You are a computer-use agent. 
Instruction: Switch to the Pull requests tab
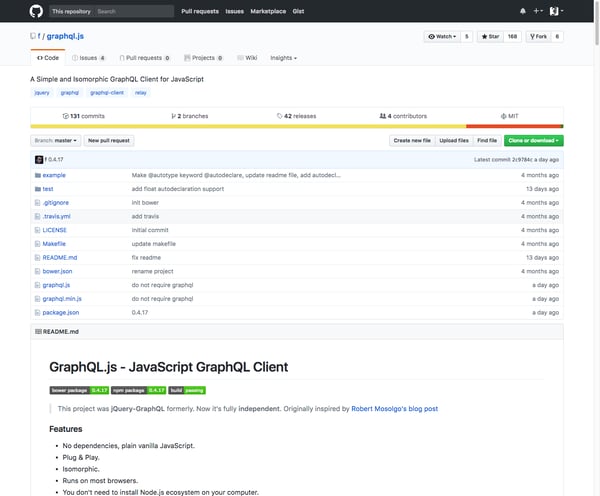pyautogui.click(x=145, y=58)
